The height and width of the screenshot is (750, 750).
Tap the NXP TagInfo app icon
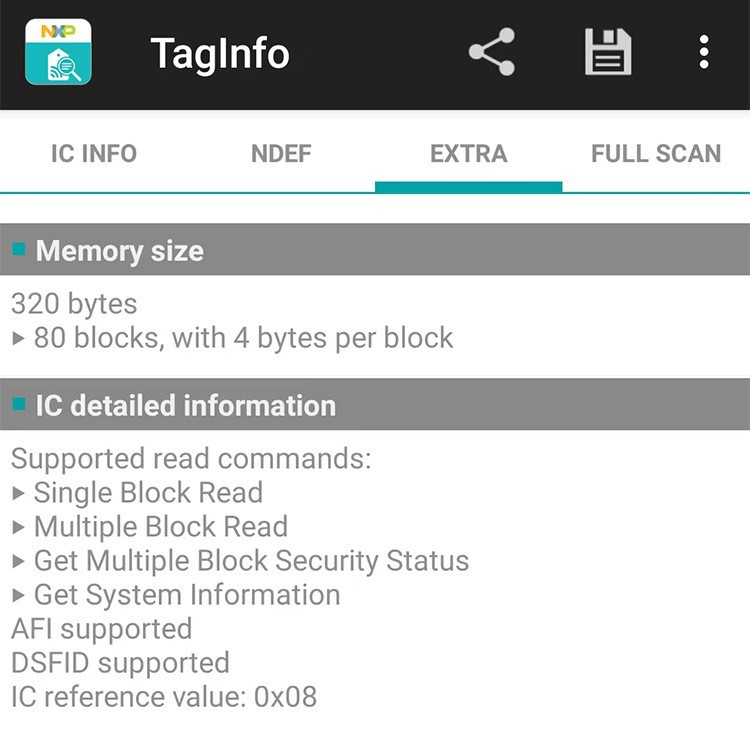click(x=58, y=52)
